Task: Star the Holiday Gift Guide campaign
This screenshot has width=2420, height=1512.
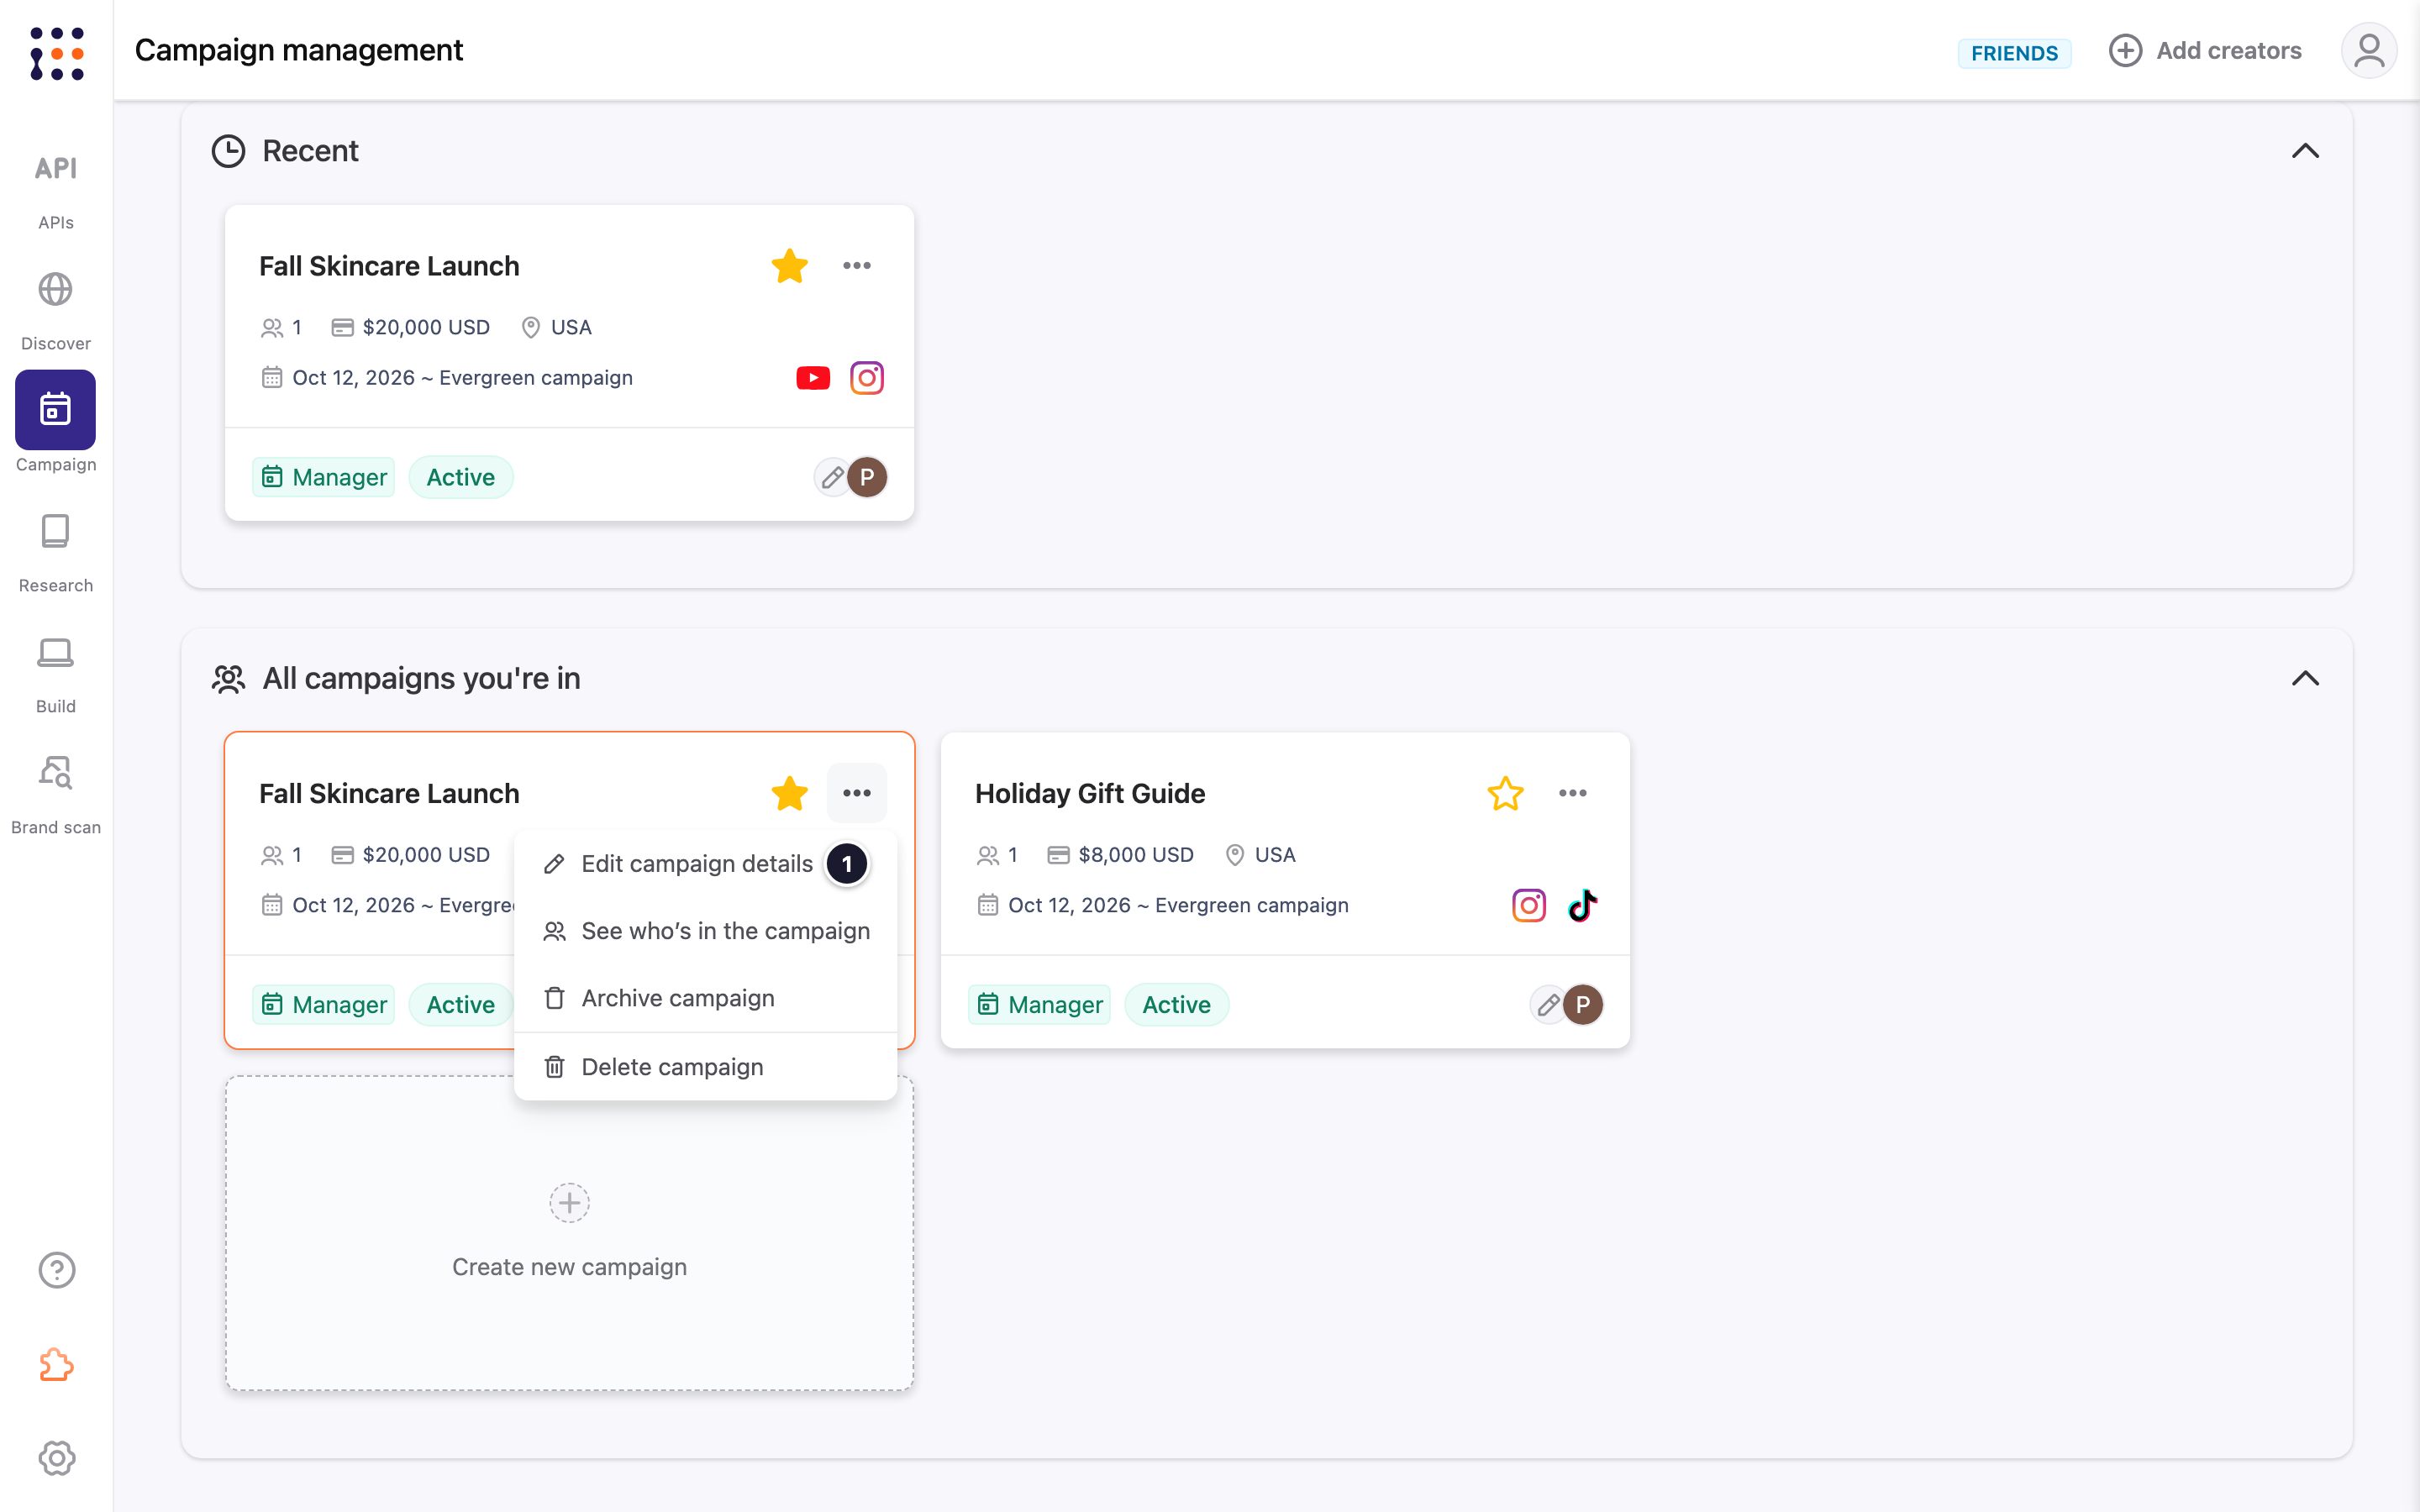Action: click(x=1505, y=793)
